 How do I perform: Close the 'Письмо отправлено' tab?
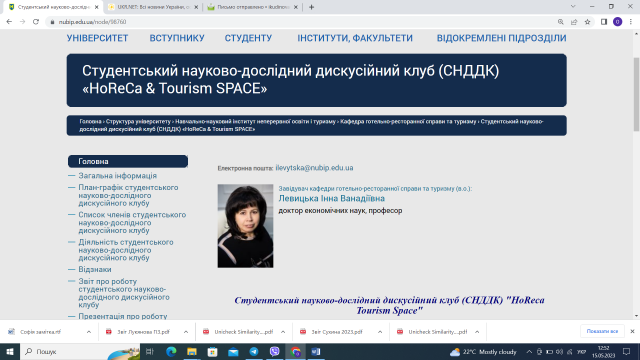point(296,7)
